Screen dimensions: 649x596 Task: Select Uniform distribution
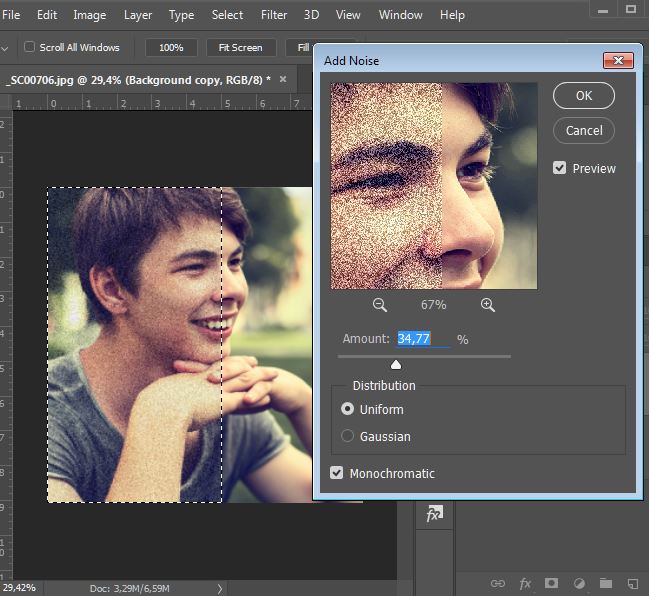click(347, 409)
